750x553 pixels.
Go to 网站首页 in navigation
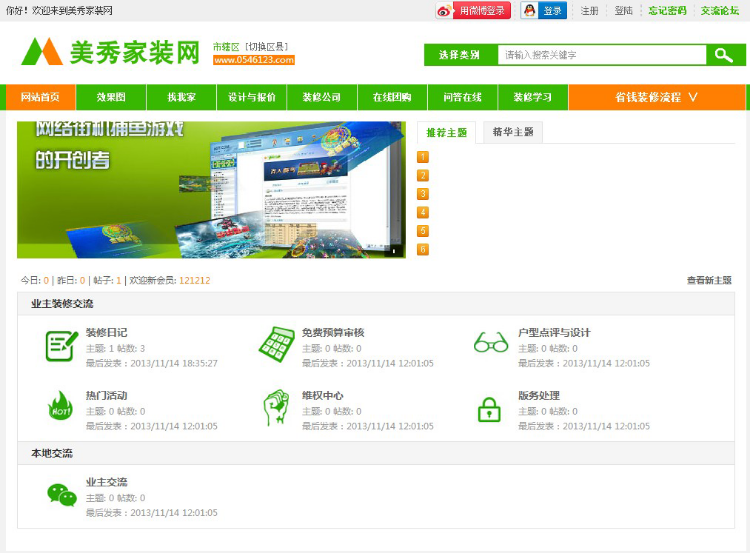coord(40,97)
